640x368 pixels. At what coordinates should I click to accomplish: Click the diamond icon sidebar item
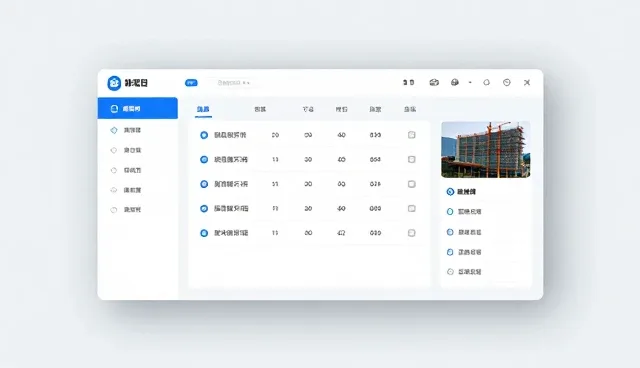114,130
